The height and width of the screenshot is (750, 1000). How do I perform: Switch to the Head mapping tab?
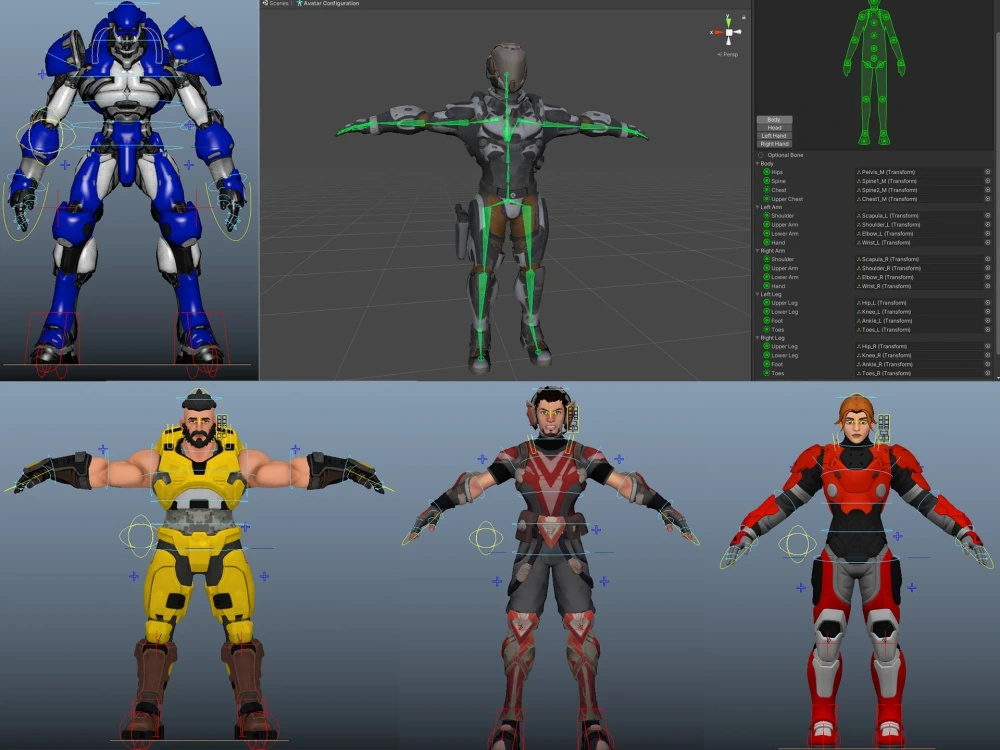point(774,127)
